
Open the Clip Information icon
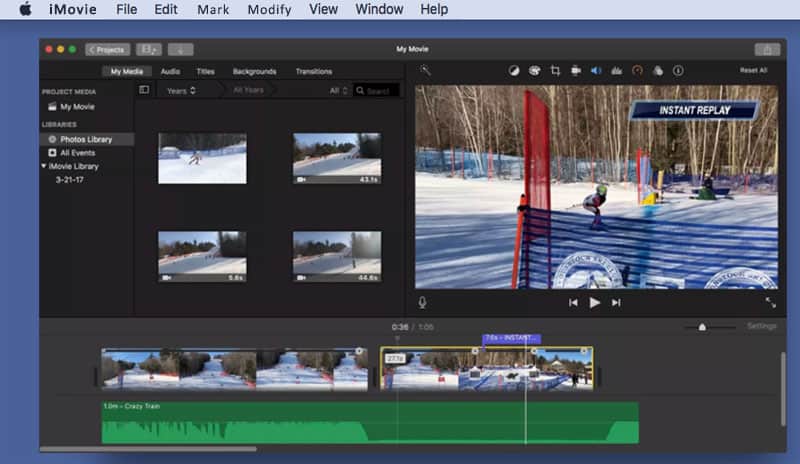pyautogui.click(x=678, y=71)
